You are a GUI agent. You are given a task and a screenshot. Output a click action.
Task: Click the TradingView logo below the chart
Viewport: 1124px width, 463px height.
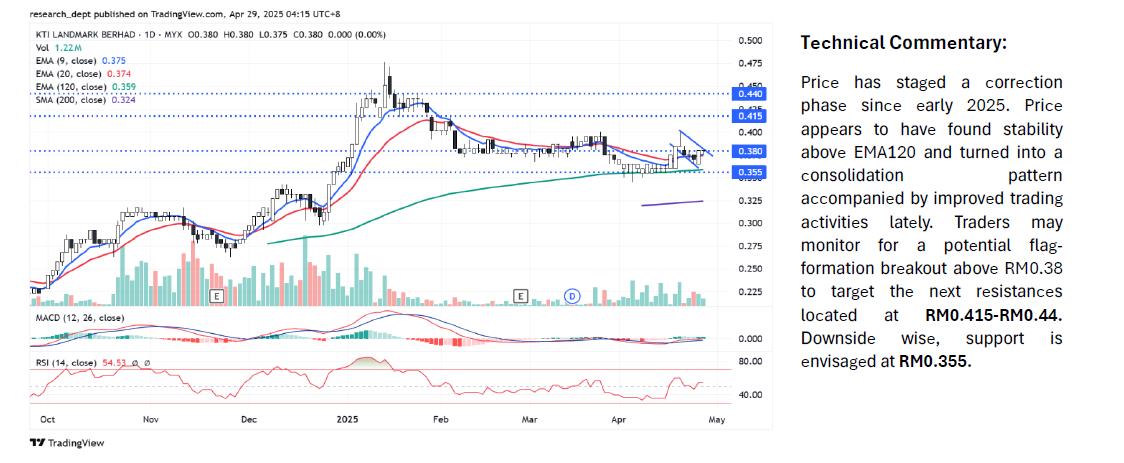point(67,443)
